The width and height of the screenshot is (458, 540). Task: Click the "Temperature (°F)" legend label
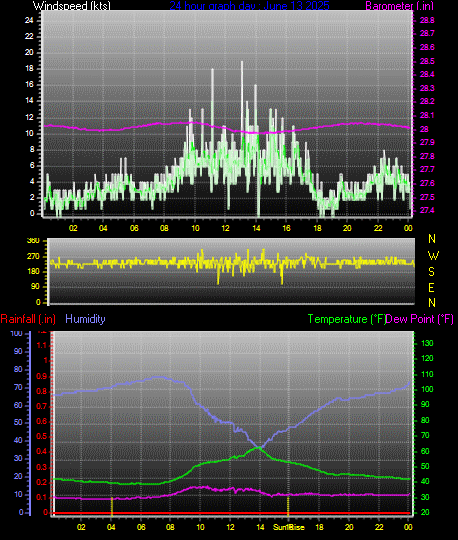point(347,319)
